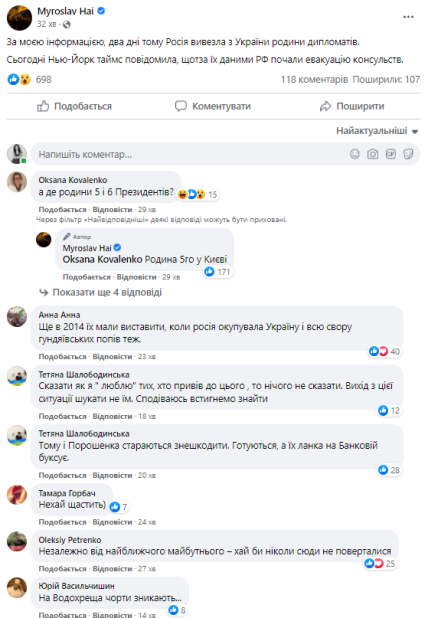The height and width of the screenshot is (618, 428).
Task: Open the Найактуальніші sorting dropdown
Action: 377,131
